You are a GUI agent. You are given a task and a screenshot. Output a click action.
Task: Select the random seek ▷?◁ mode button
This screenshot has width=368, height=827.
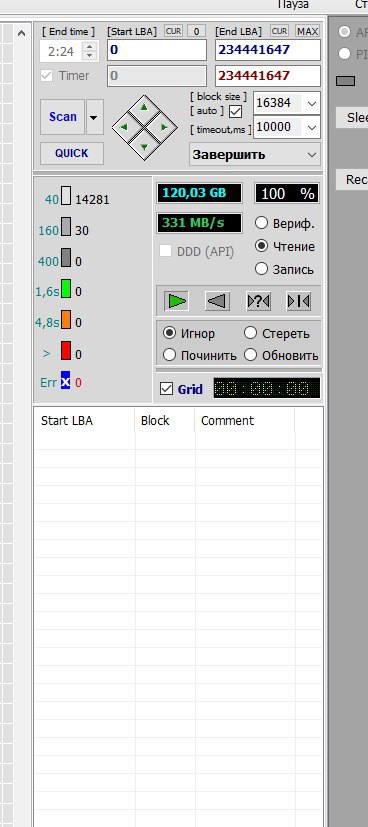[x=258, y=301]
